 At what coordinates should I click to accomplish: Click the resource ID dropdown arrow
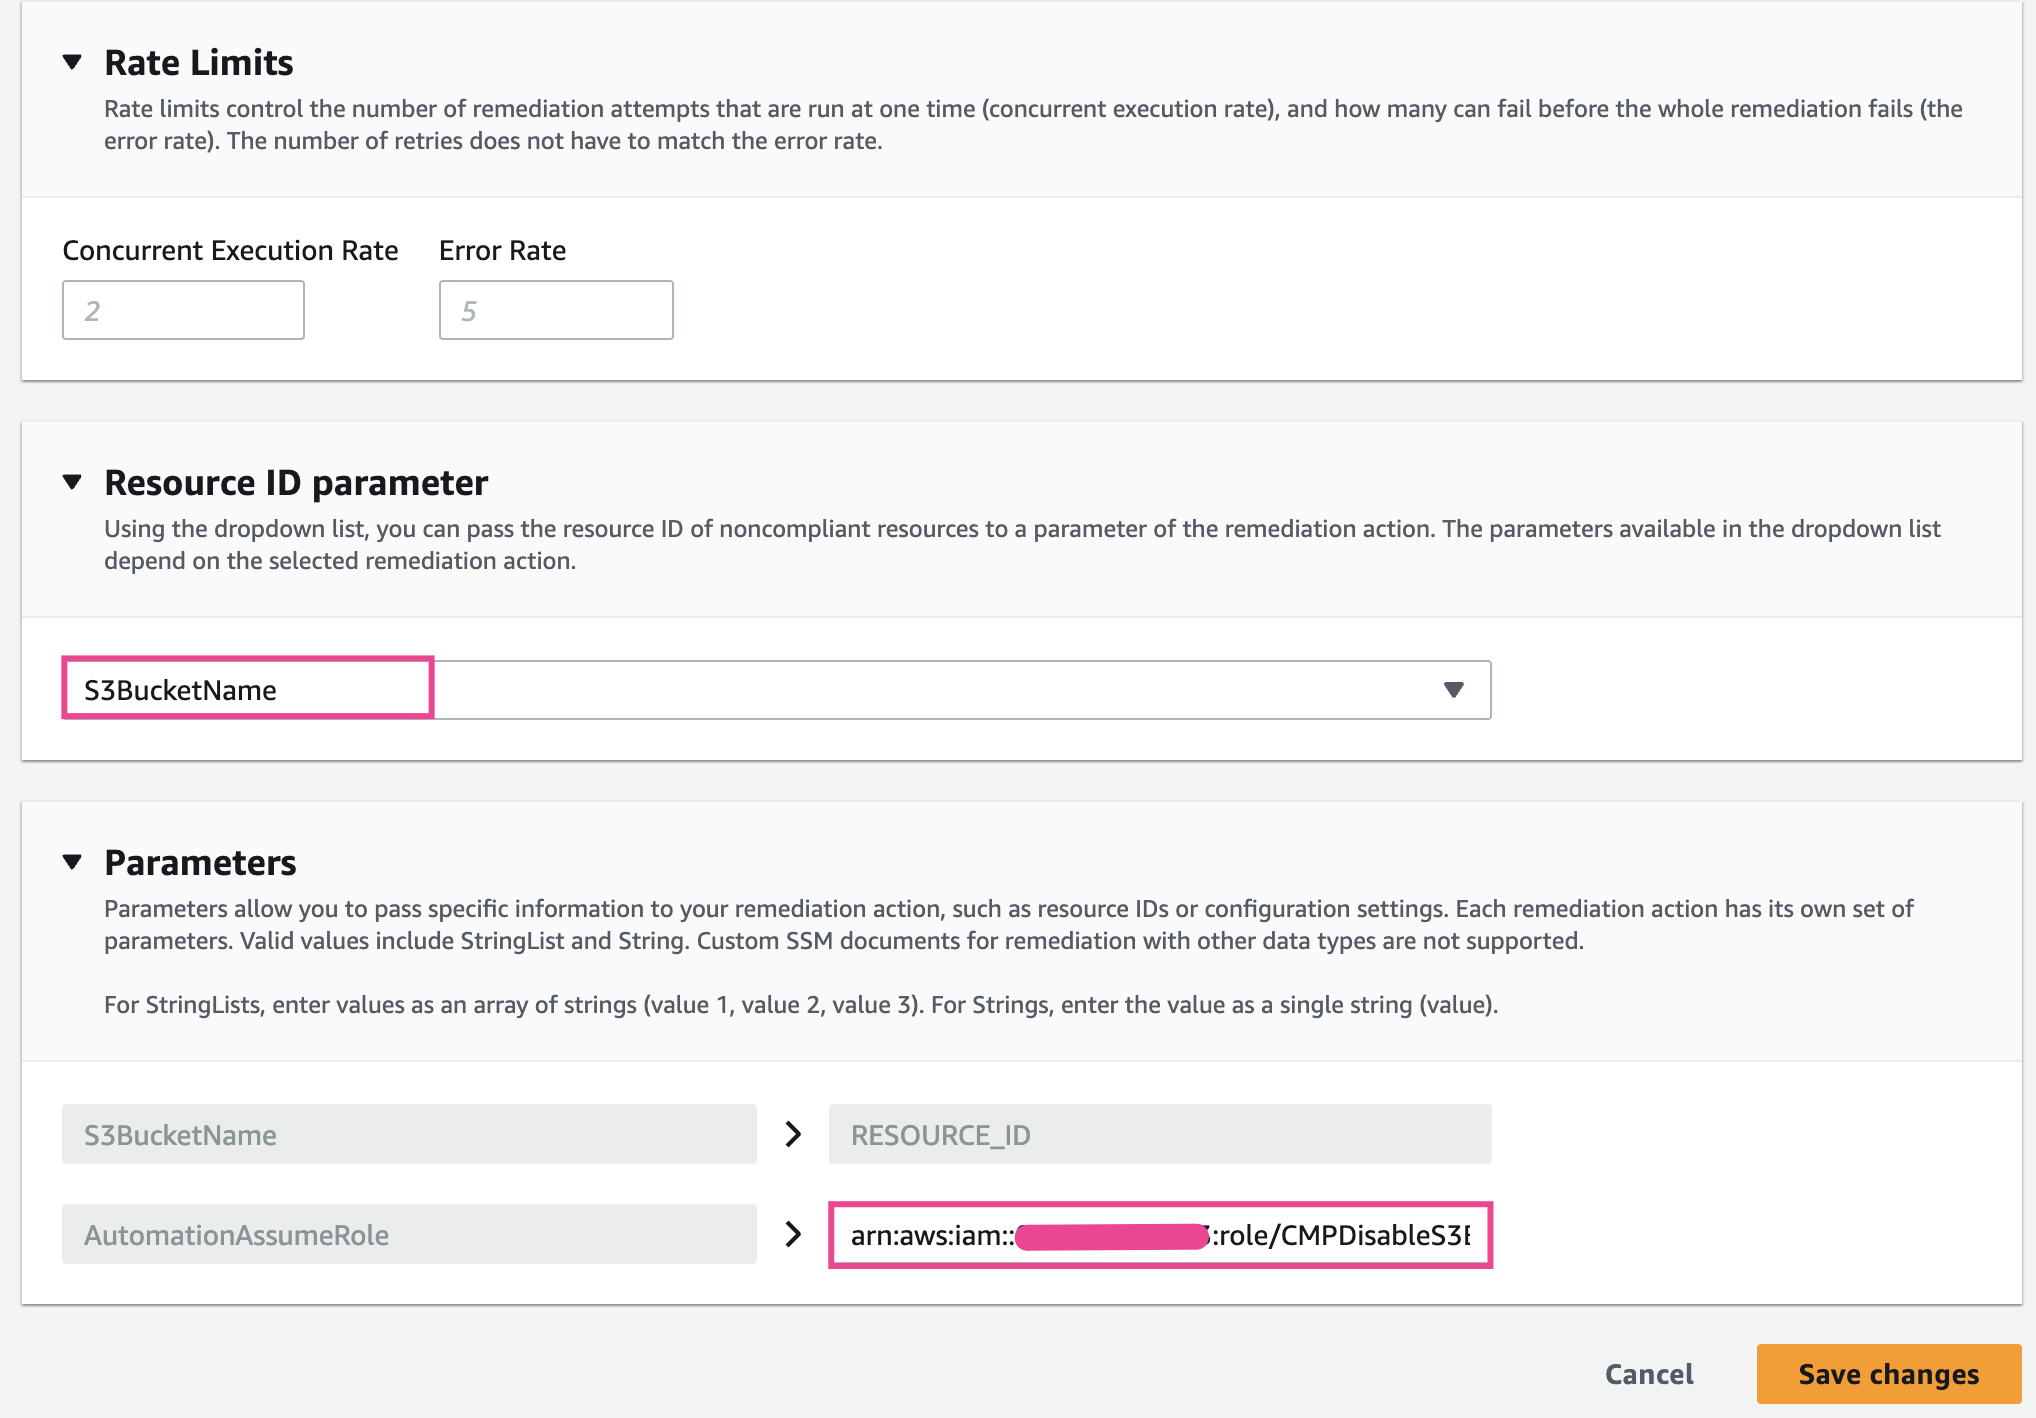pos(1454,690)
